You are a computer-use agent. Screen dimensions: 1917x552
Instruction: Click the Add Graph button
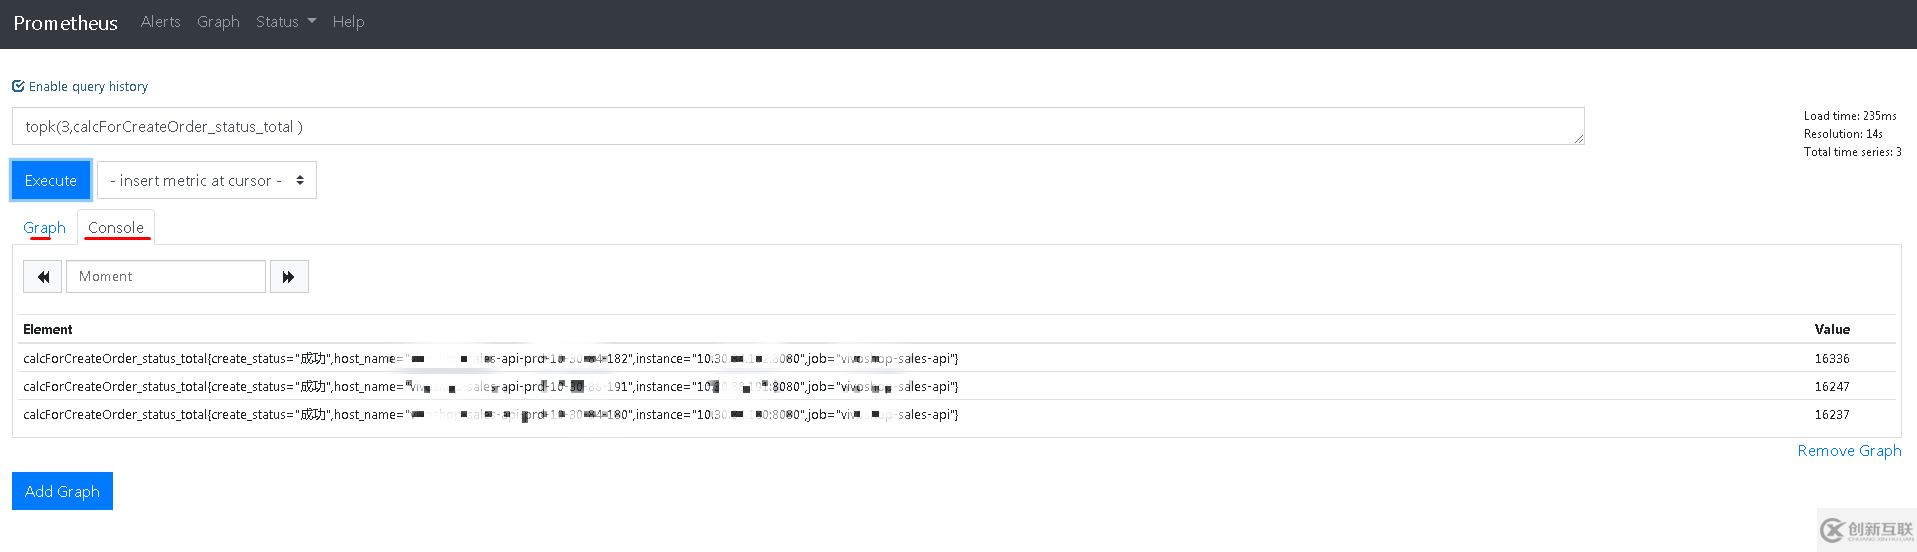tap(62, 491)
